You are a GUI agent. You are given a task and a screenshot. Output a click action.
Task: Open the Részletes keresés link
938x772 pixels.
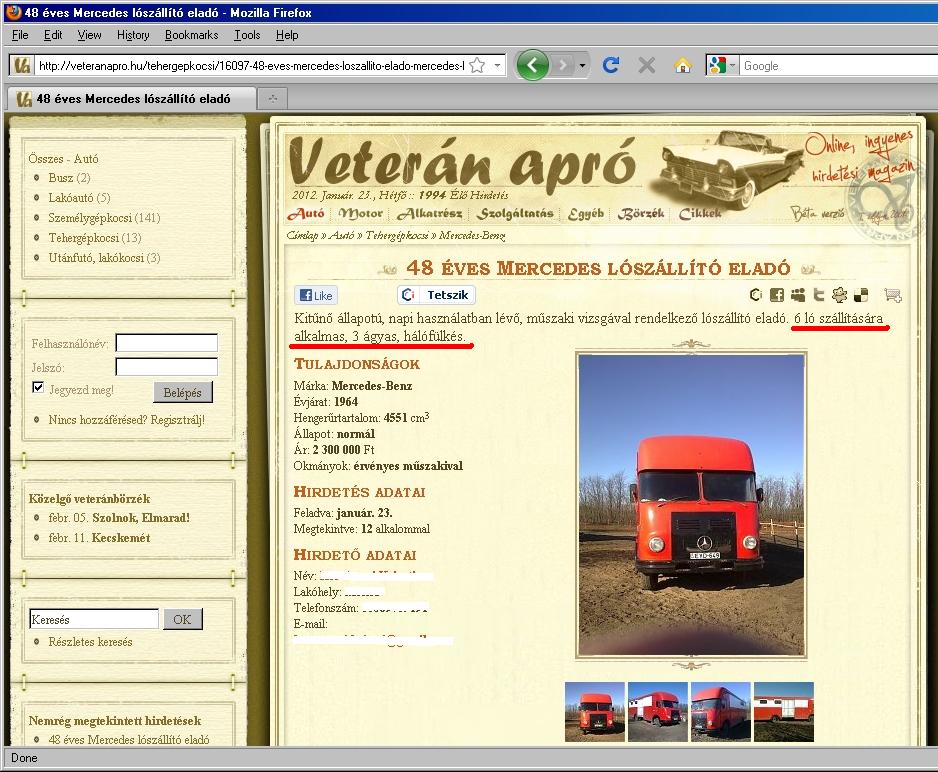pos(90,642)
